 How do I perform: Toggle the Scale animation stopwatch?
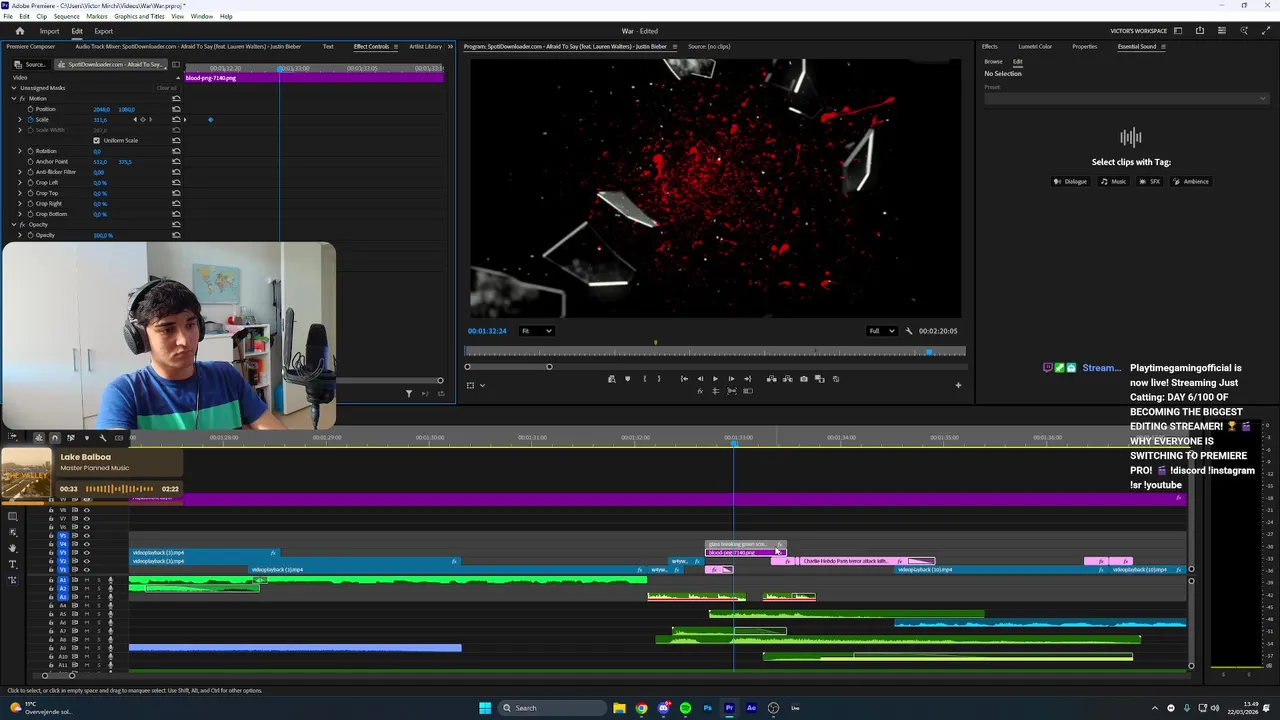(x=30, y=119)
